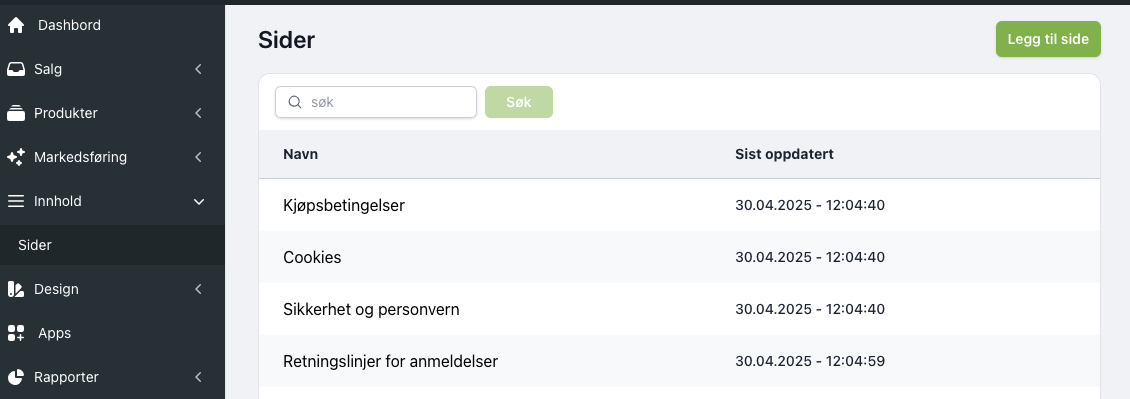This screenshot has width=1130, height=399.
Task: Expand the Salg menu chevron
Action: pos(198,69)
